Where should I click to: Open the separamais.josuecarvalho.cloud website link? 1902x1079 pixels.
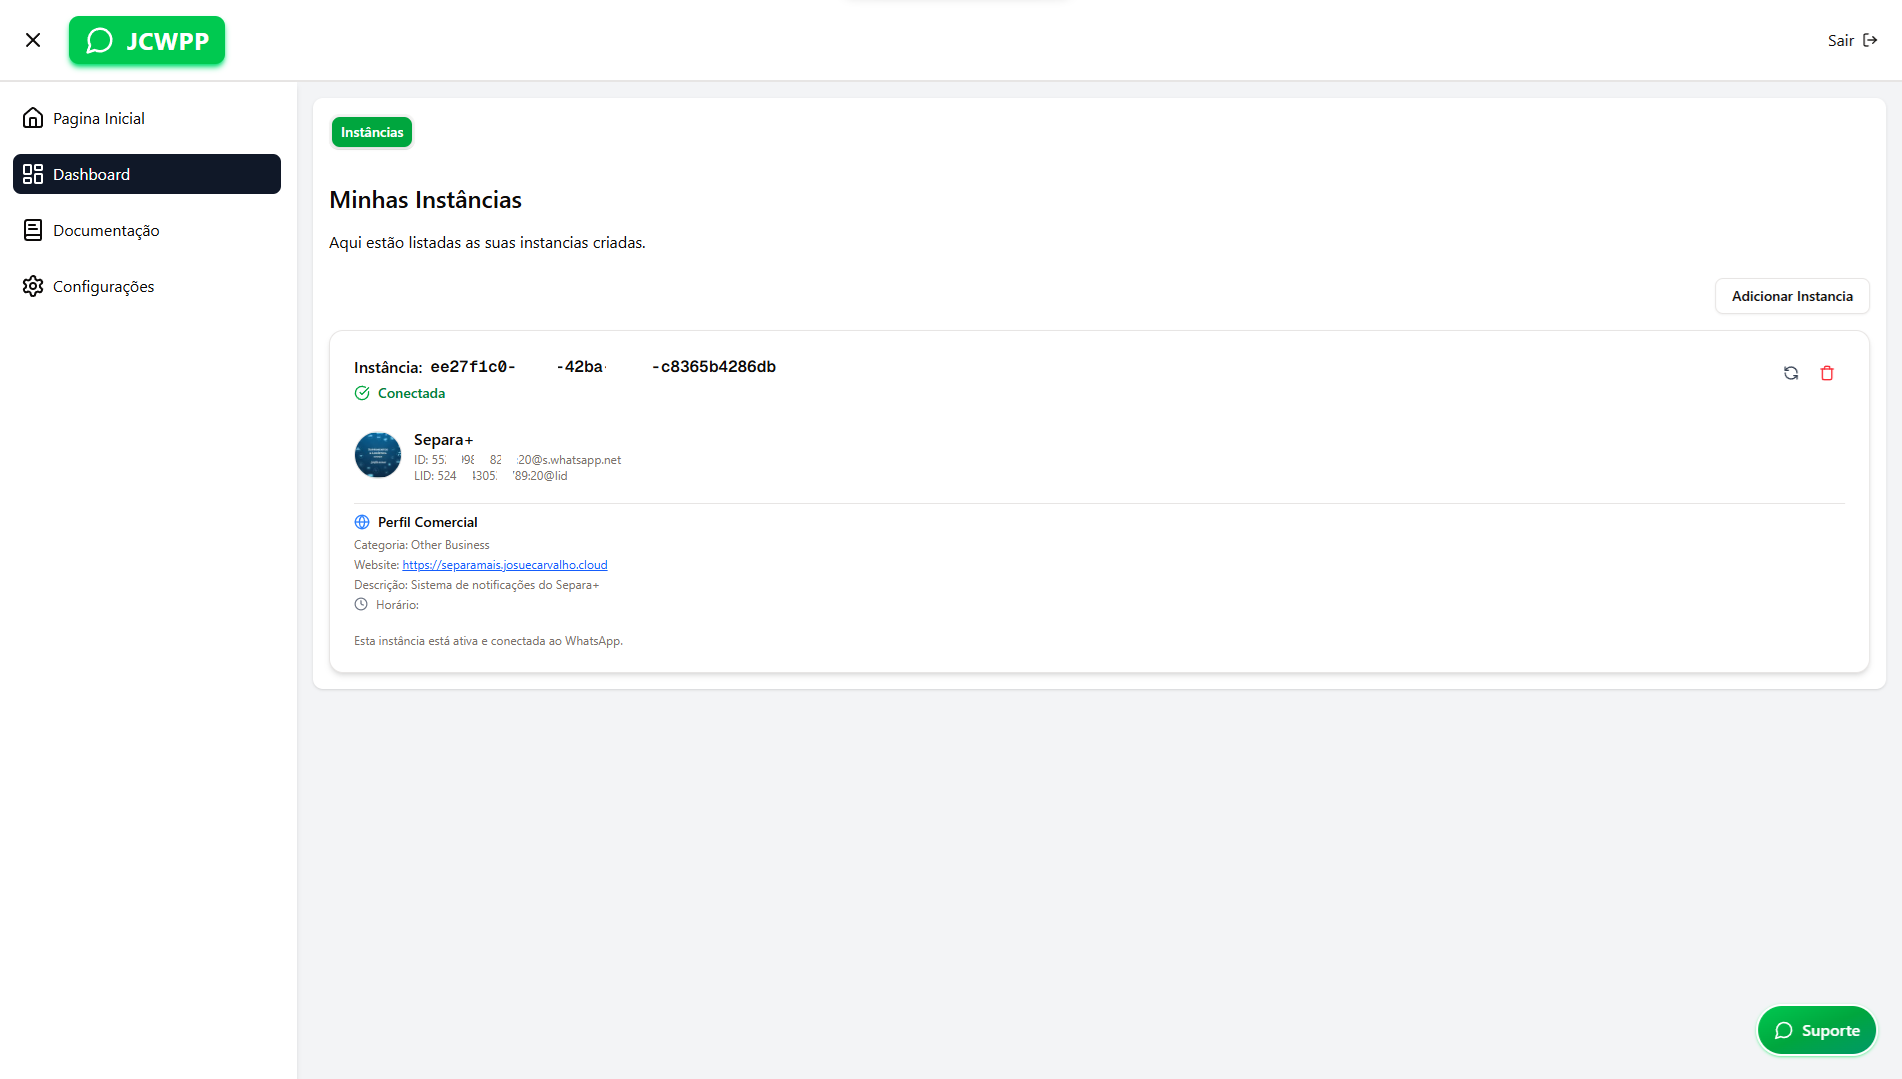504,565
